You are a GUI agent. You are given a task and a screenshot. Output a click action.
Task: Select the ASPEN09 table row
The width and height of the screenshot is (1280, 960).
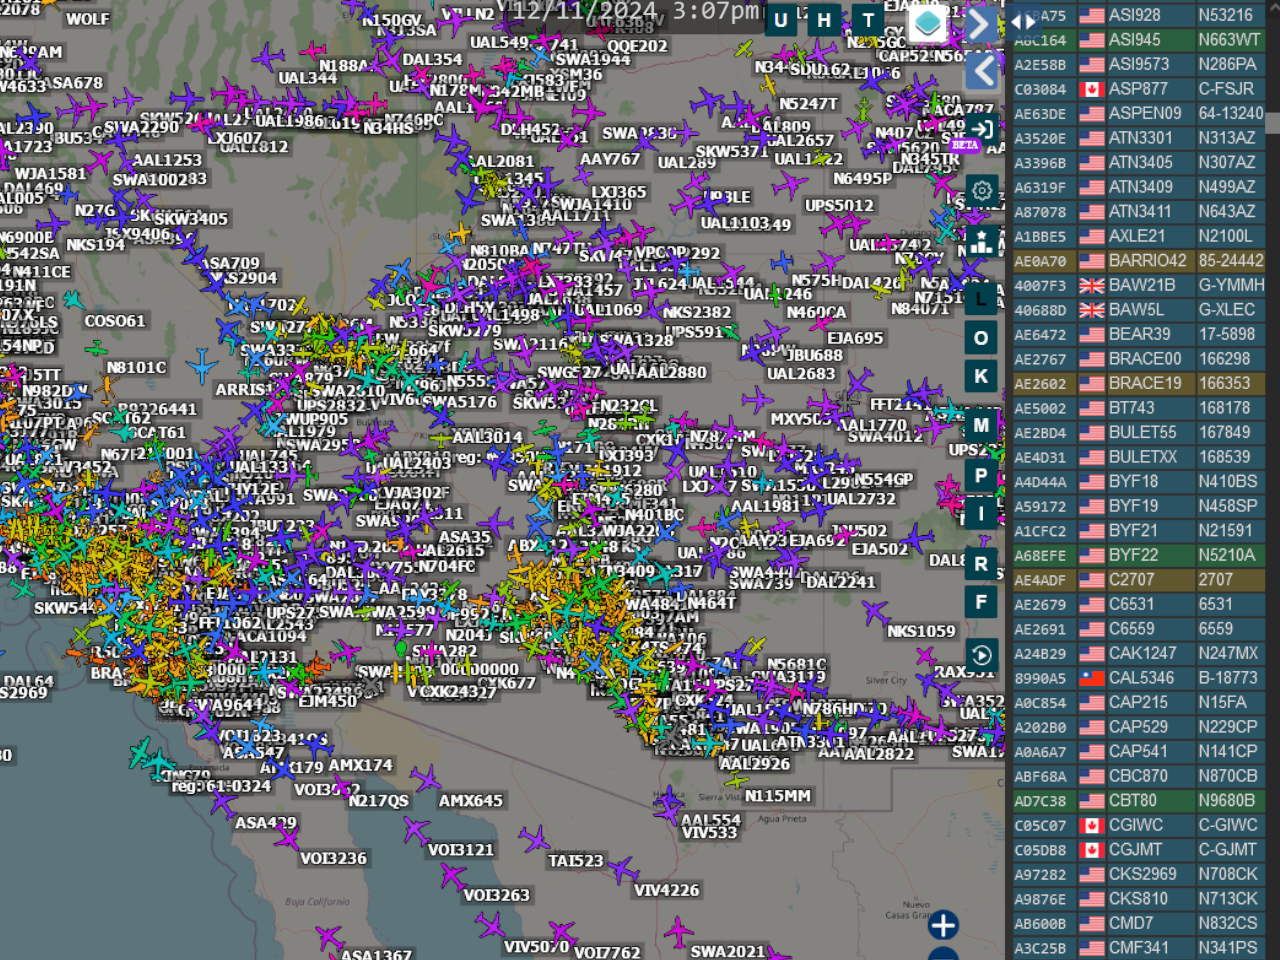pos(1139,113)
